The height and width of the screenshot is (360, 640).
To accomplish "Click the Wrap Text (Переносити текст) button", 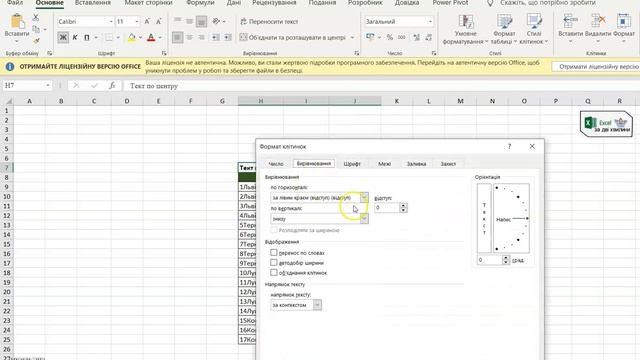I will [269, 21].
